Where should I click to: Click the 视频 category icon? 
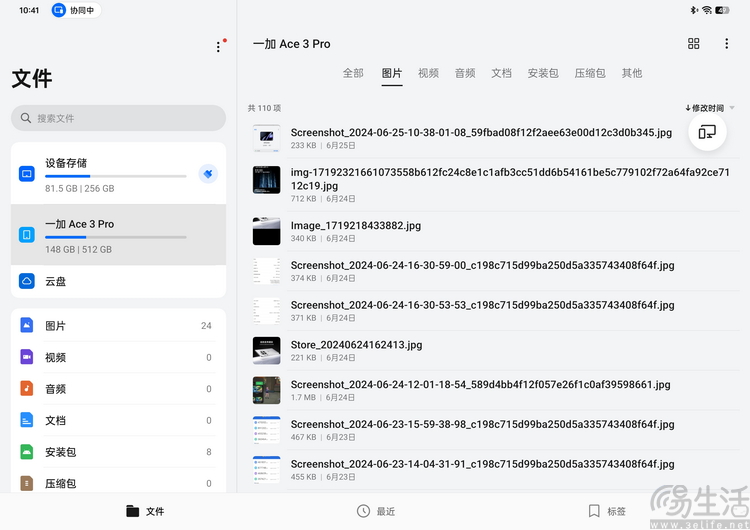tap(27, 357)
